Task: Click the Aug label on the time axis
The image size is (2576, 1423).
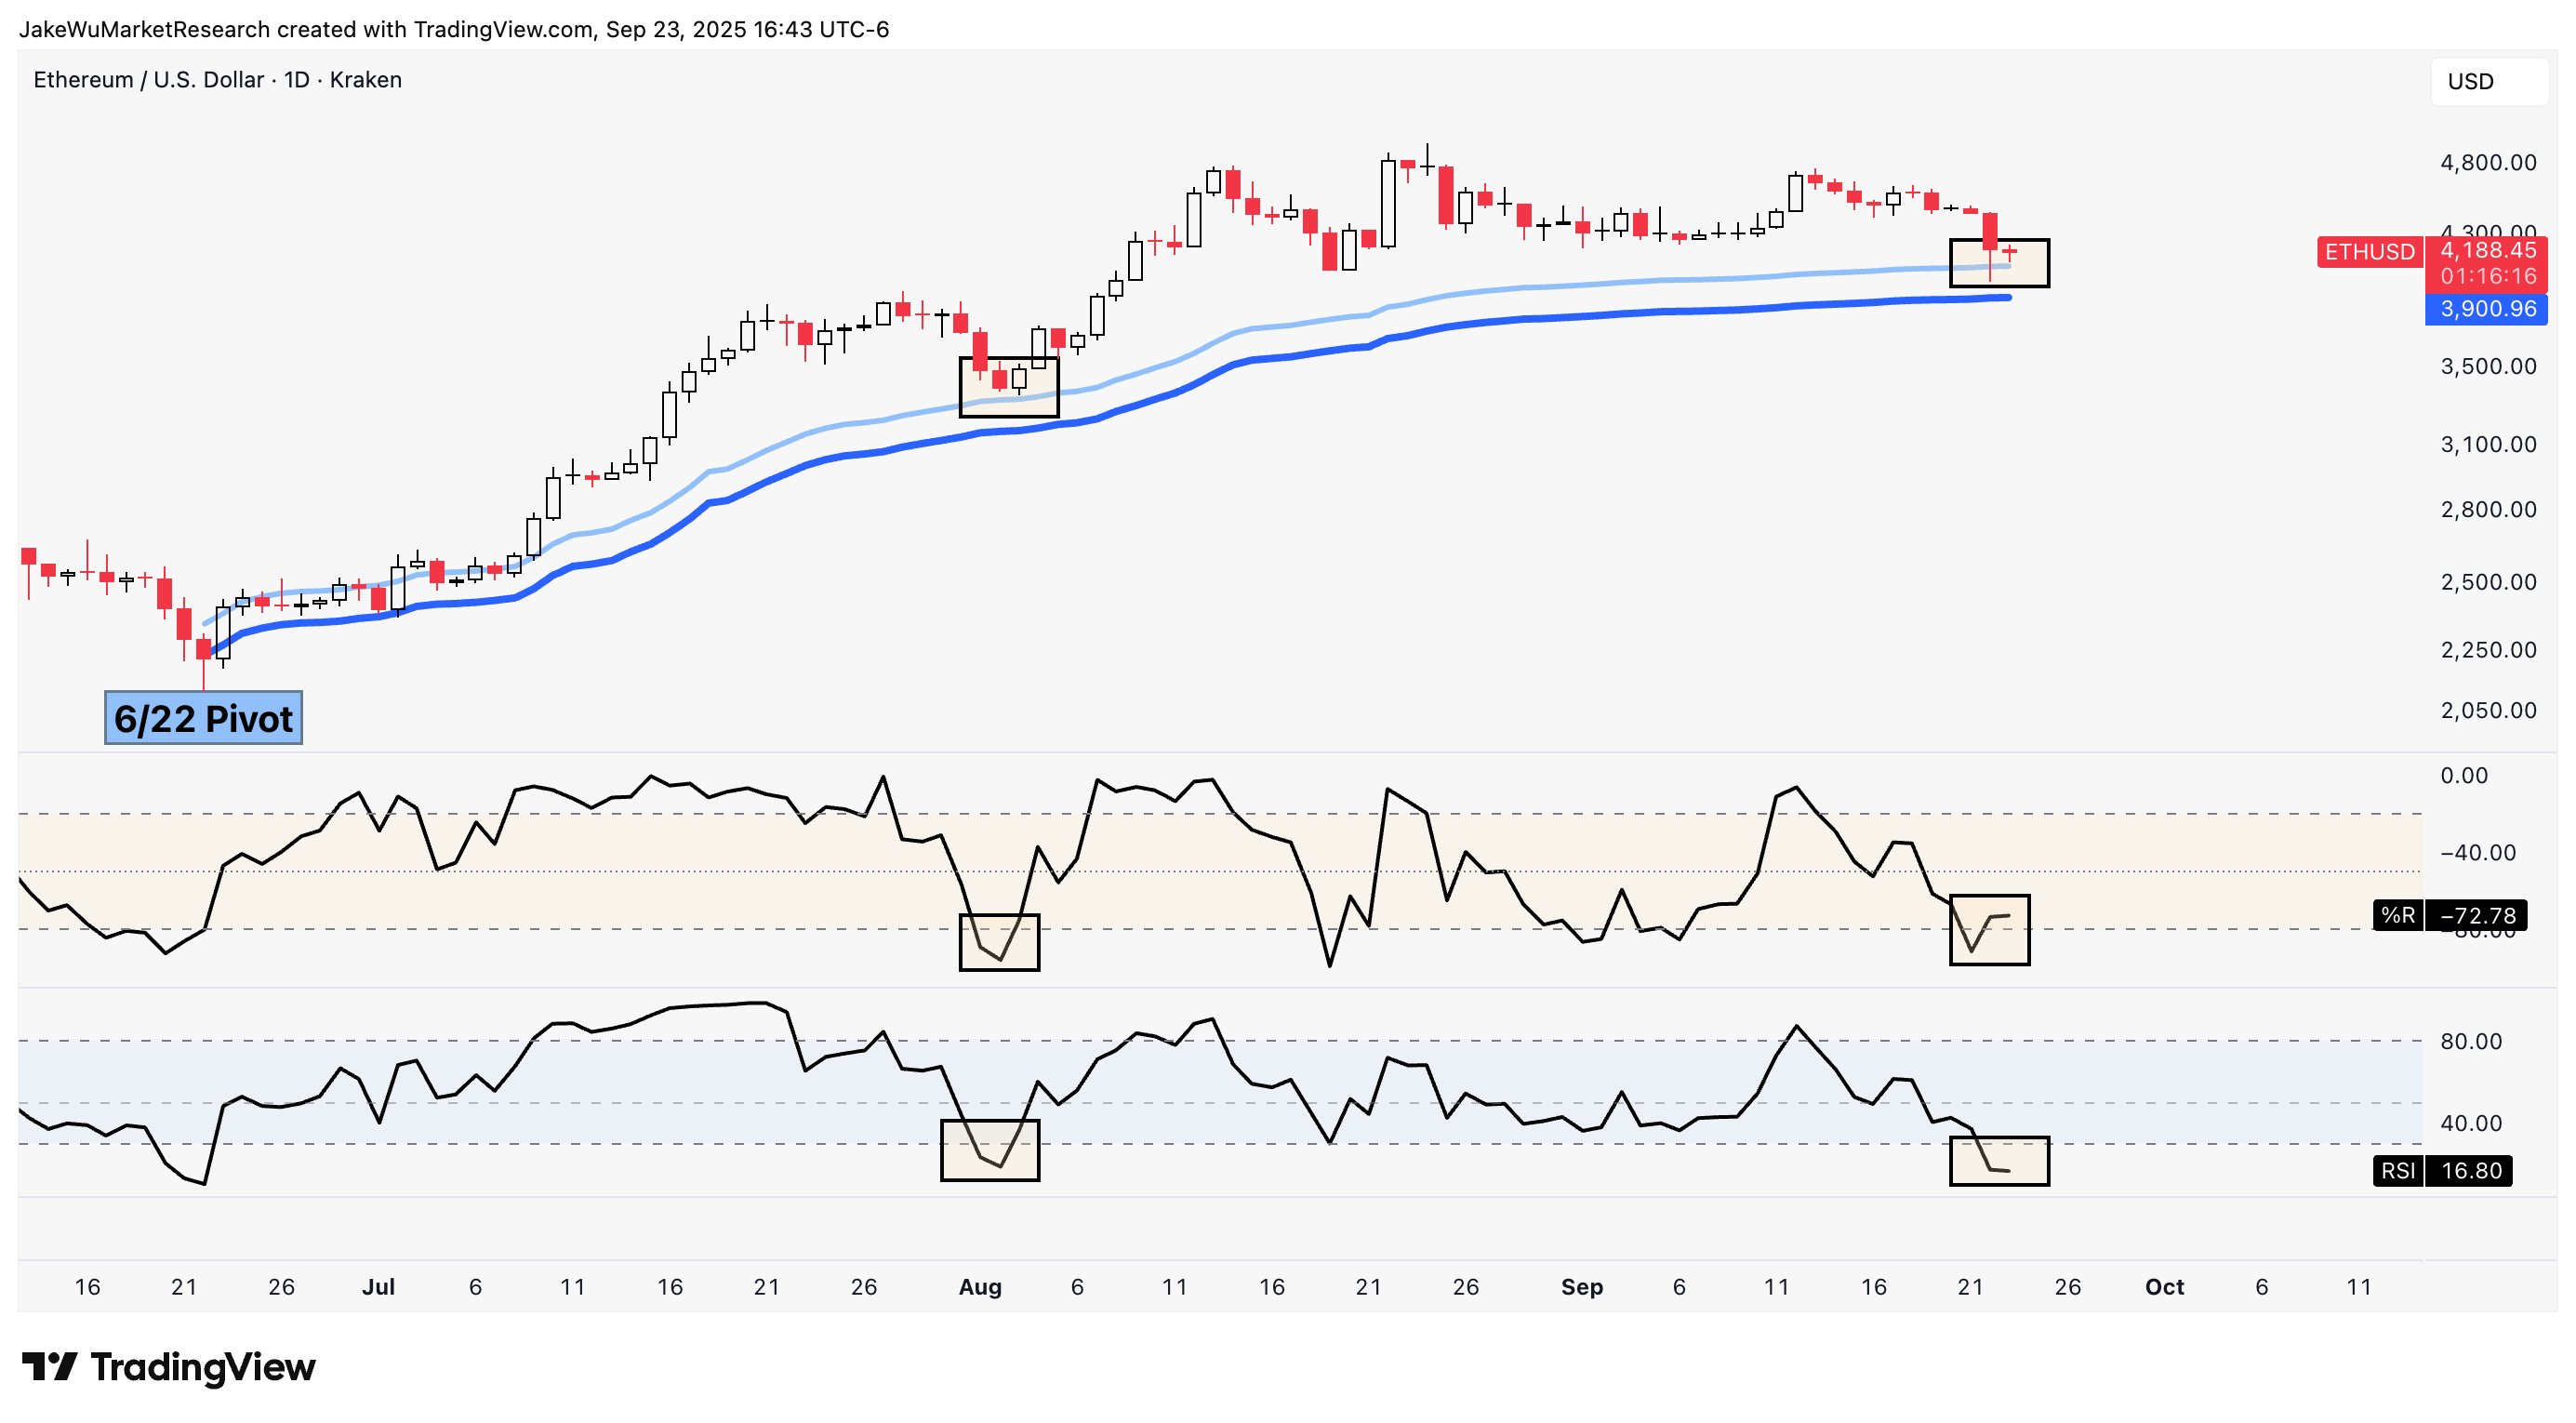Action: (979, 1287)
